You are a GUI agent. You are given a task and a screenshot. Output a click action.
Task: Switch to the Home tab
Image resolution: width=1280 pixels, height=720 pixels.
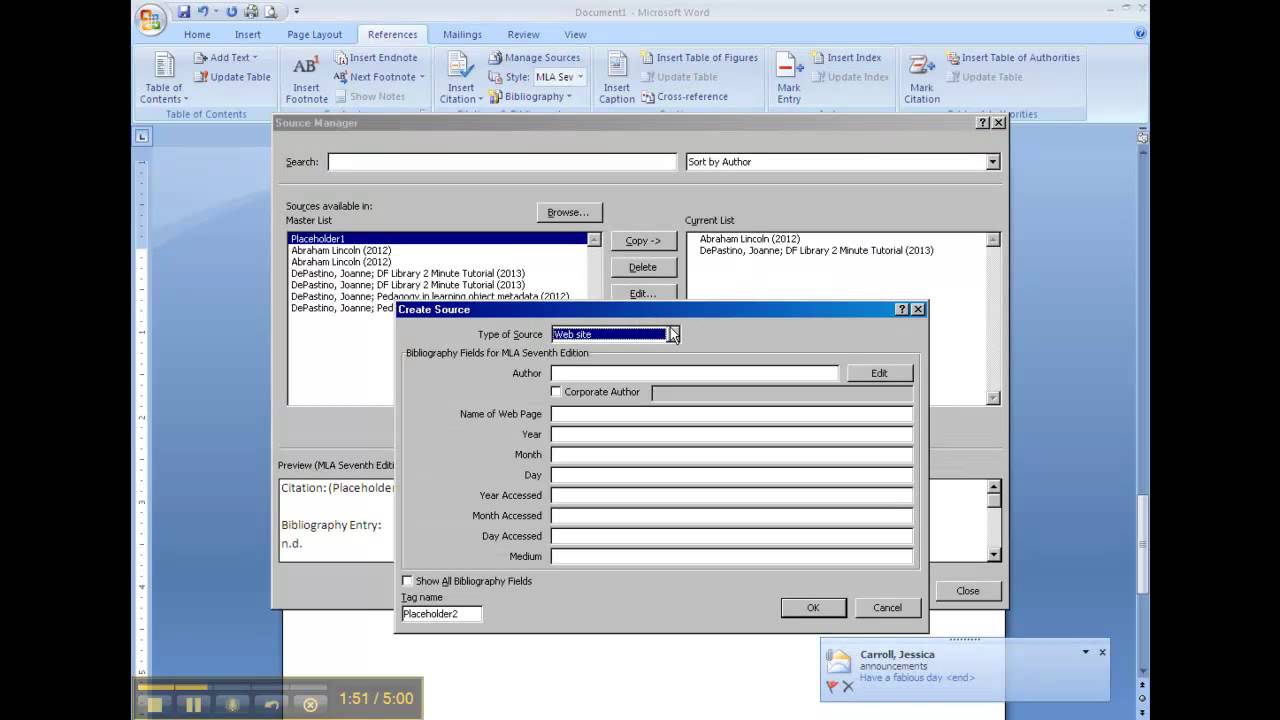[197, 35]
